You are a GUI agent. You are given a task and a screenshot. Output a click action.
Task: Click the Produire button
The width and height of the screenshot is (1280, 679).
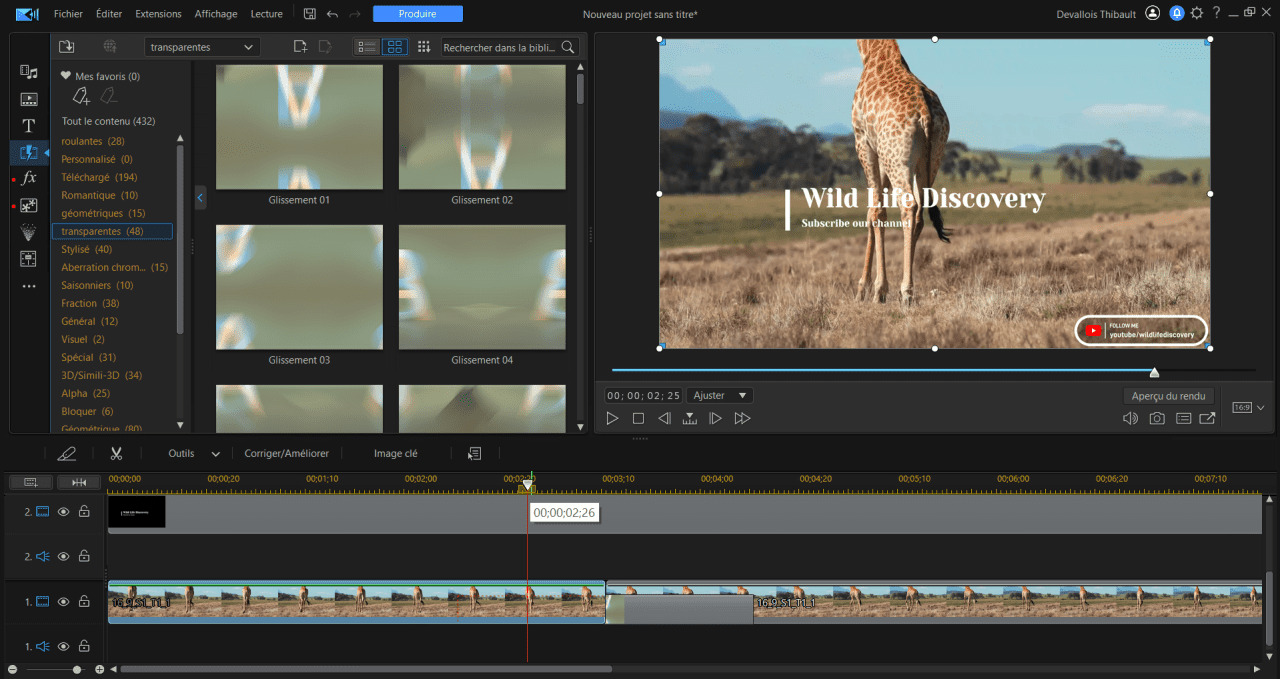tap(417, 14)
